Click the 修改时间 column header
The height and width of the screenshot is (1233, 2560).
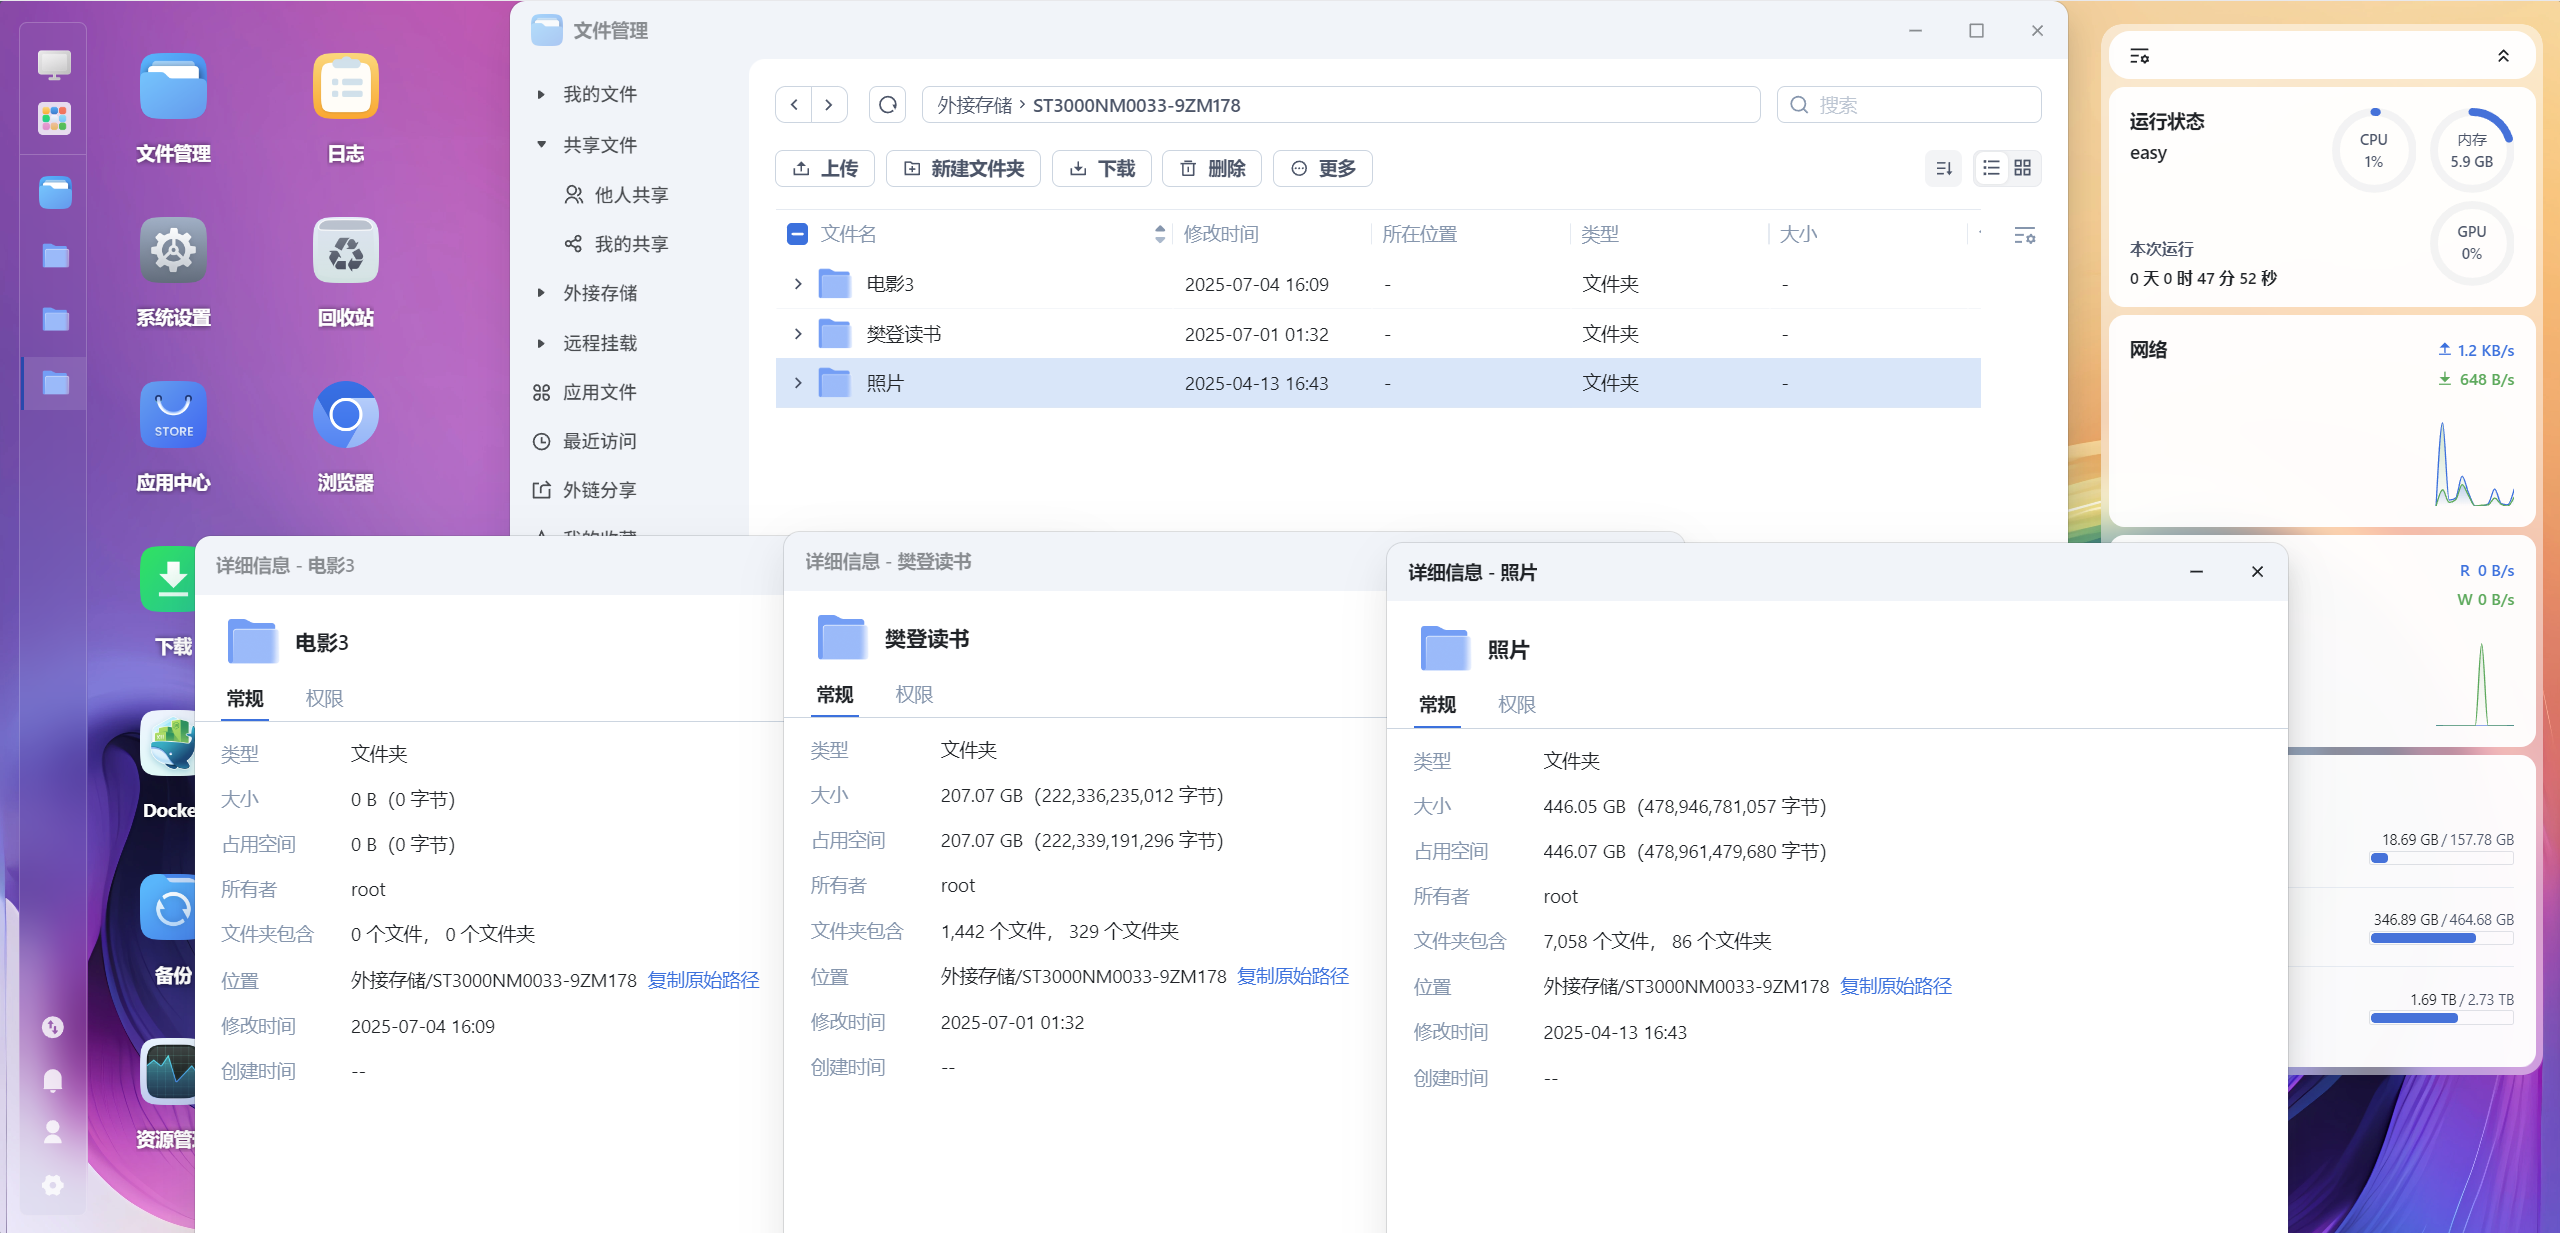1221,234
